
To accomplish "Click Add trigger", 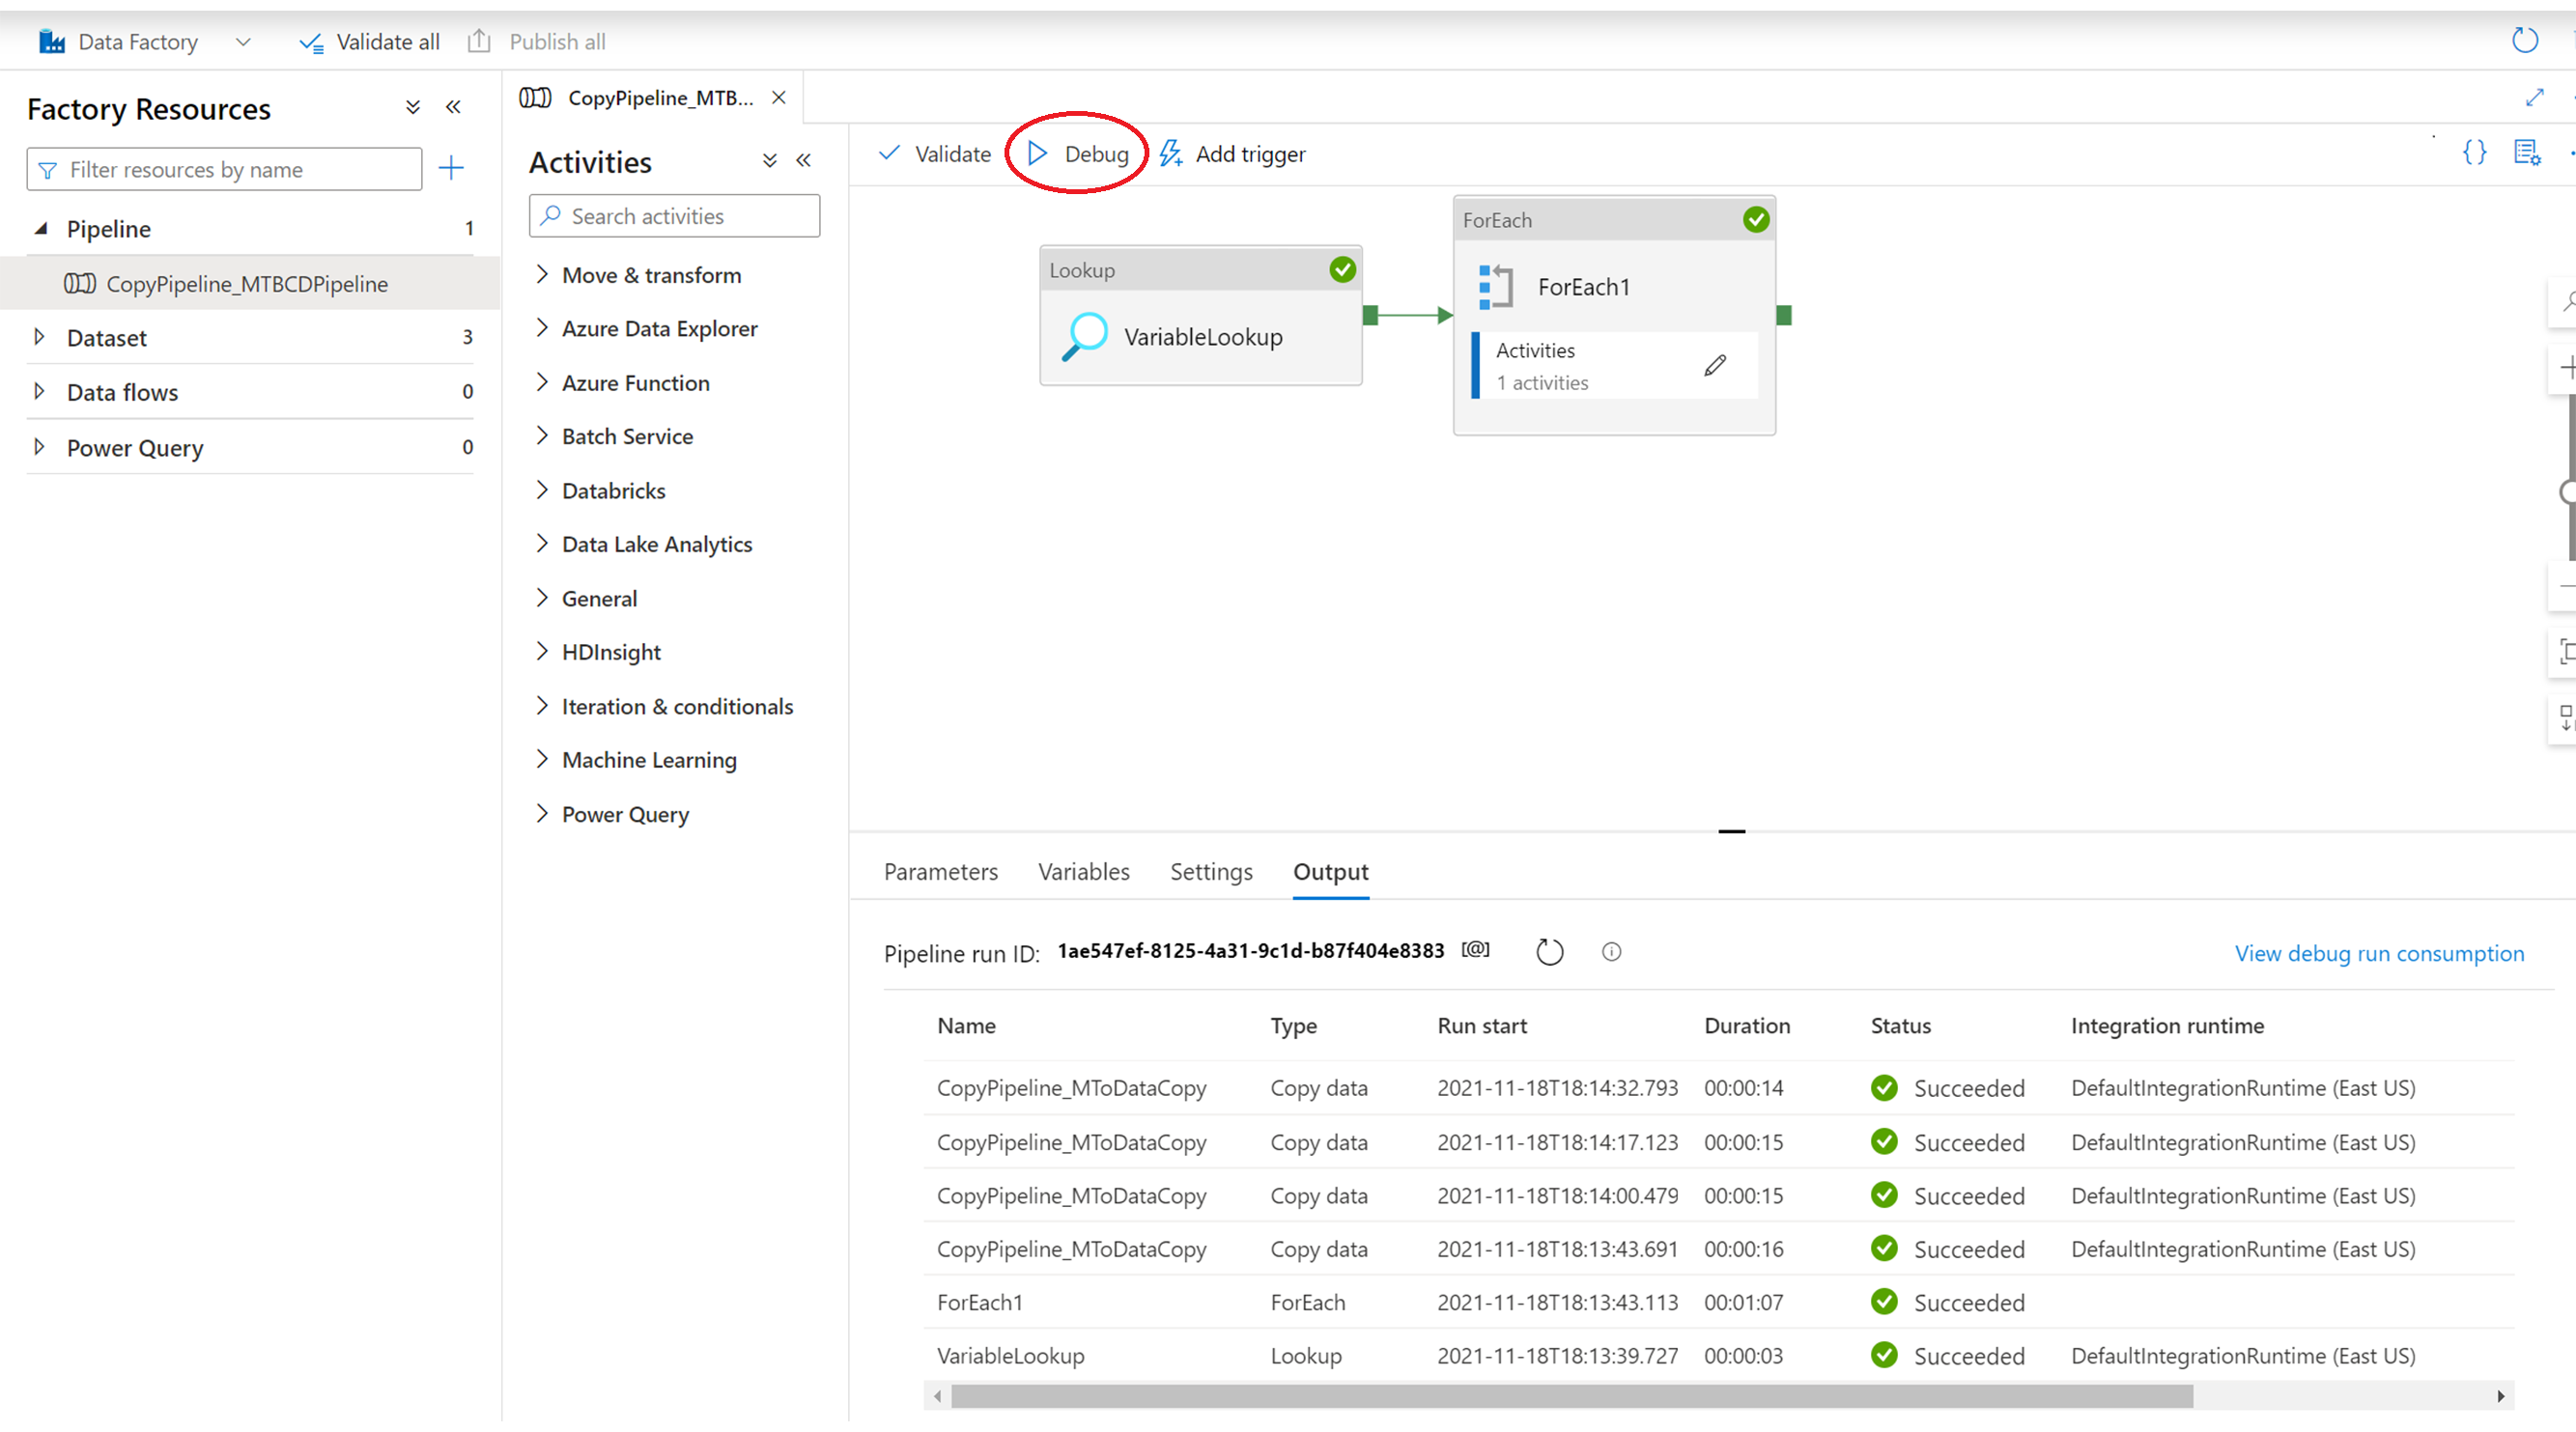I will [1232, 154].
